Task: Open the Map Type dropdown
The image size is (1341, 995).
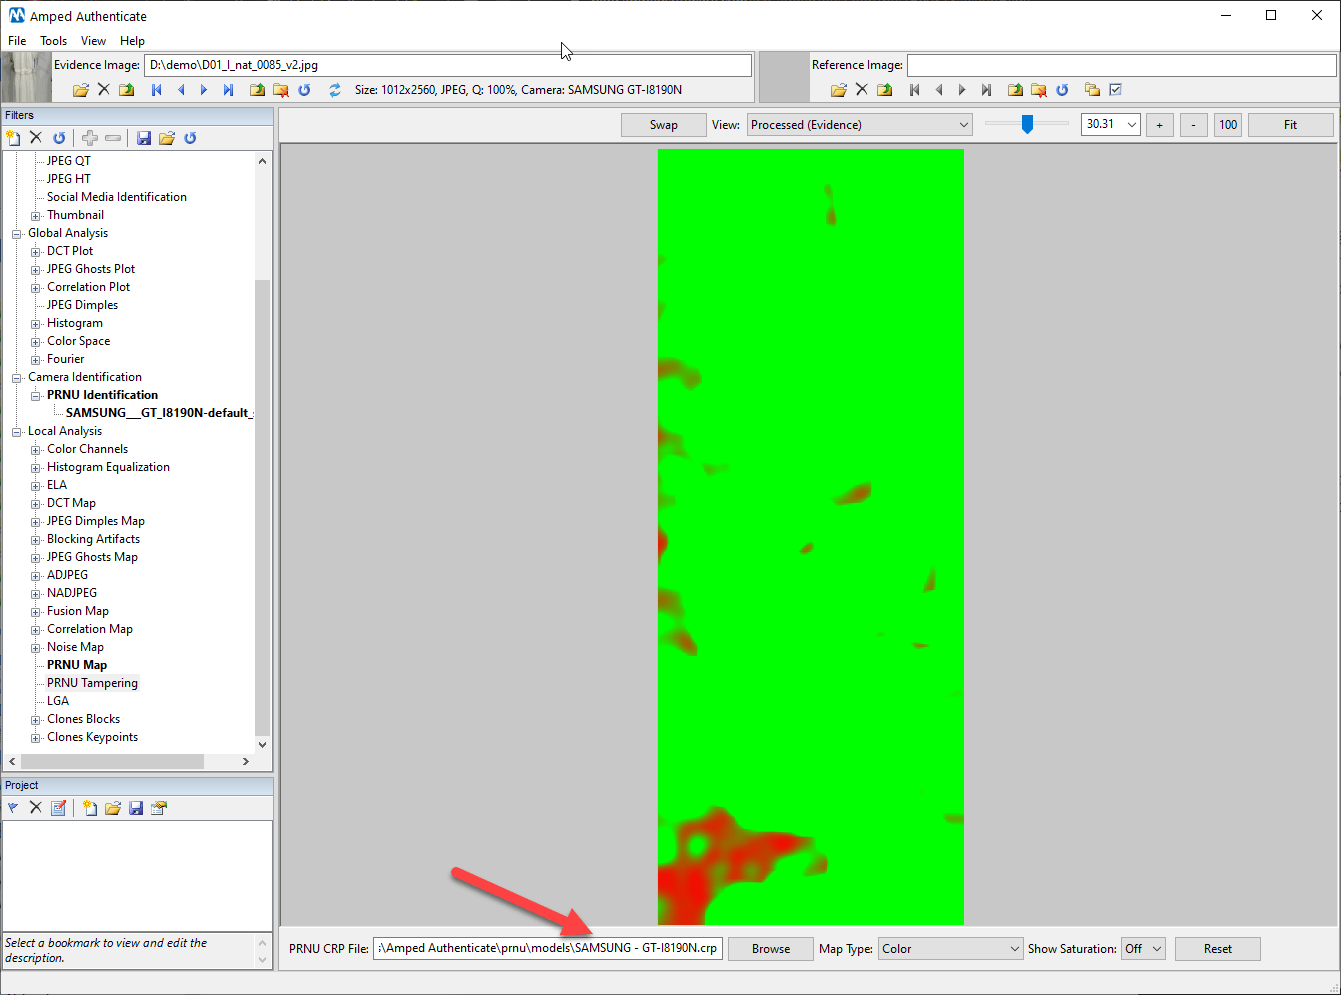Action: [x=949, y=948]
